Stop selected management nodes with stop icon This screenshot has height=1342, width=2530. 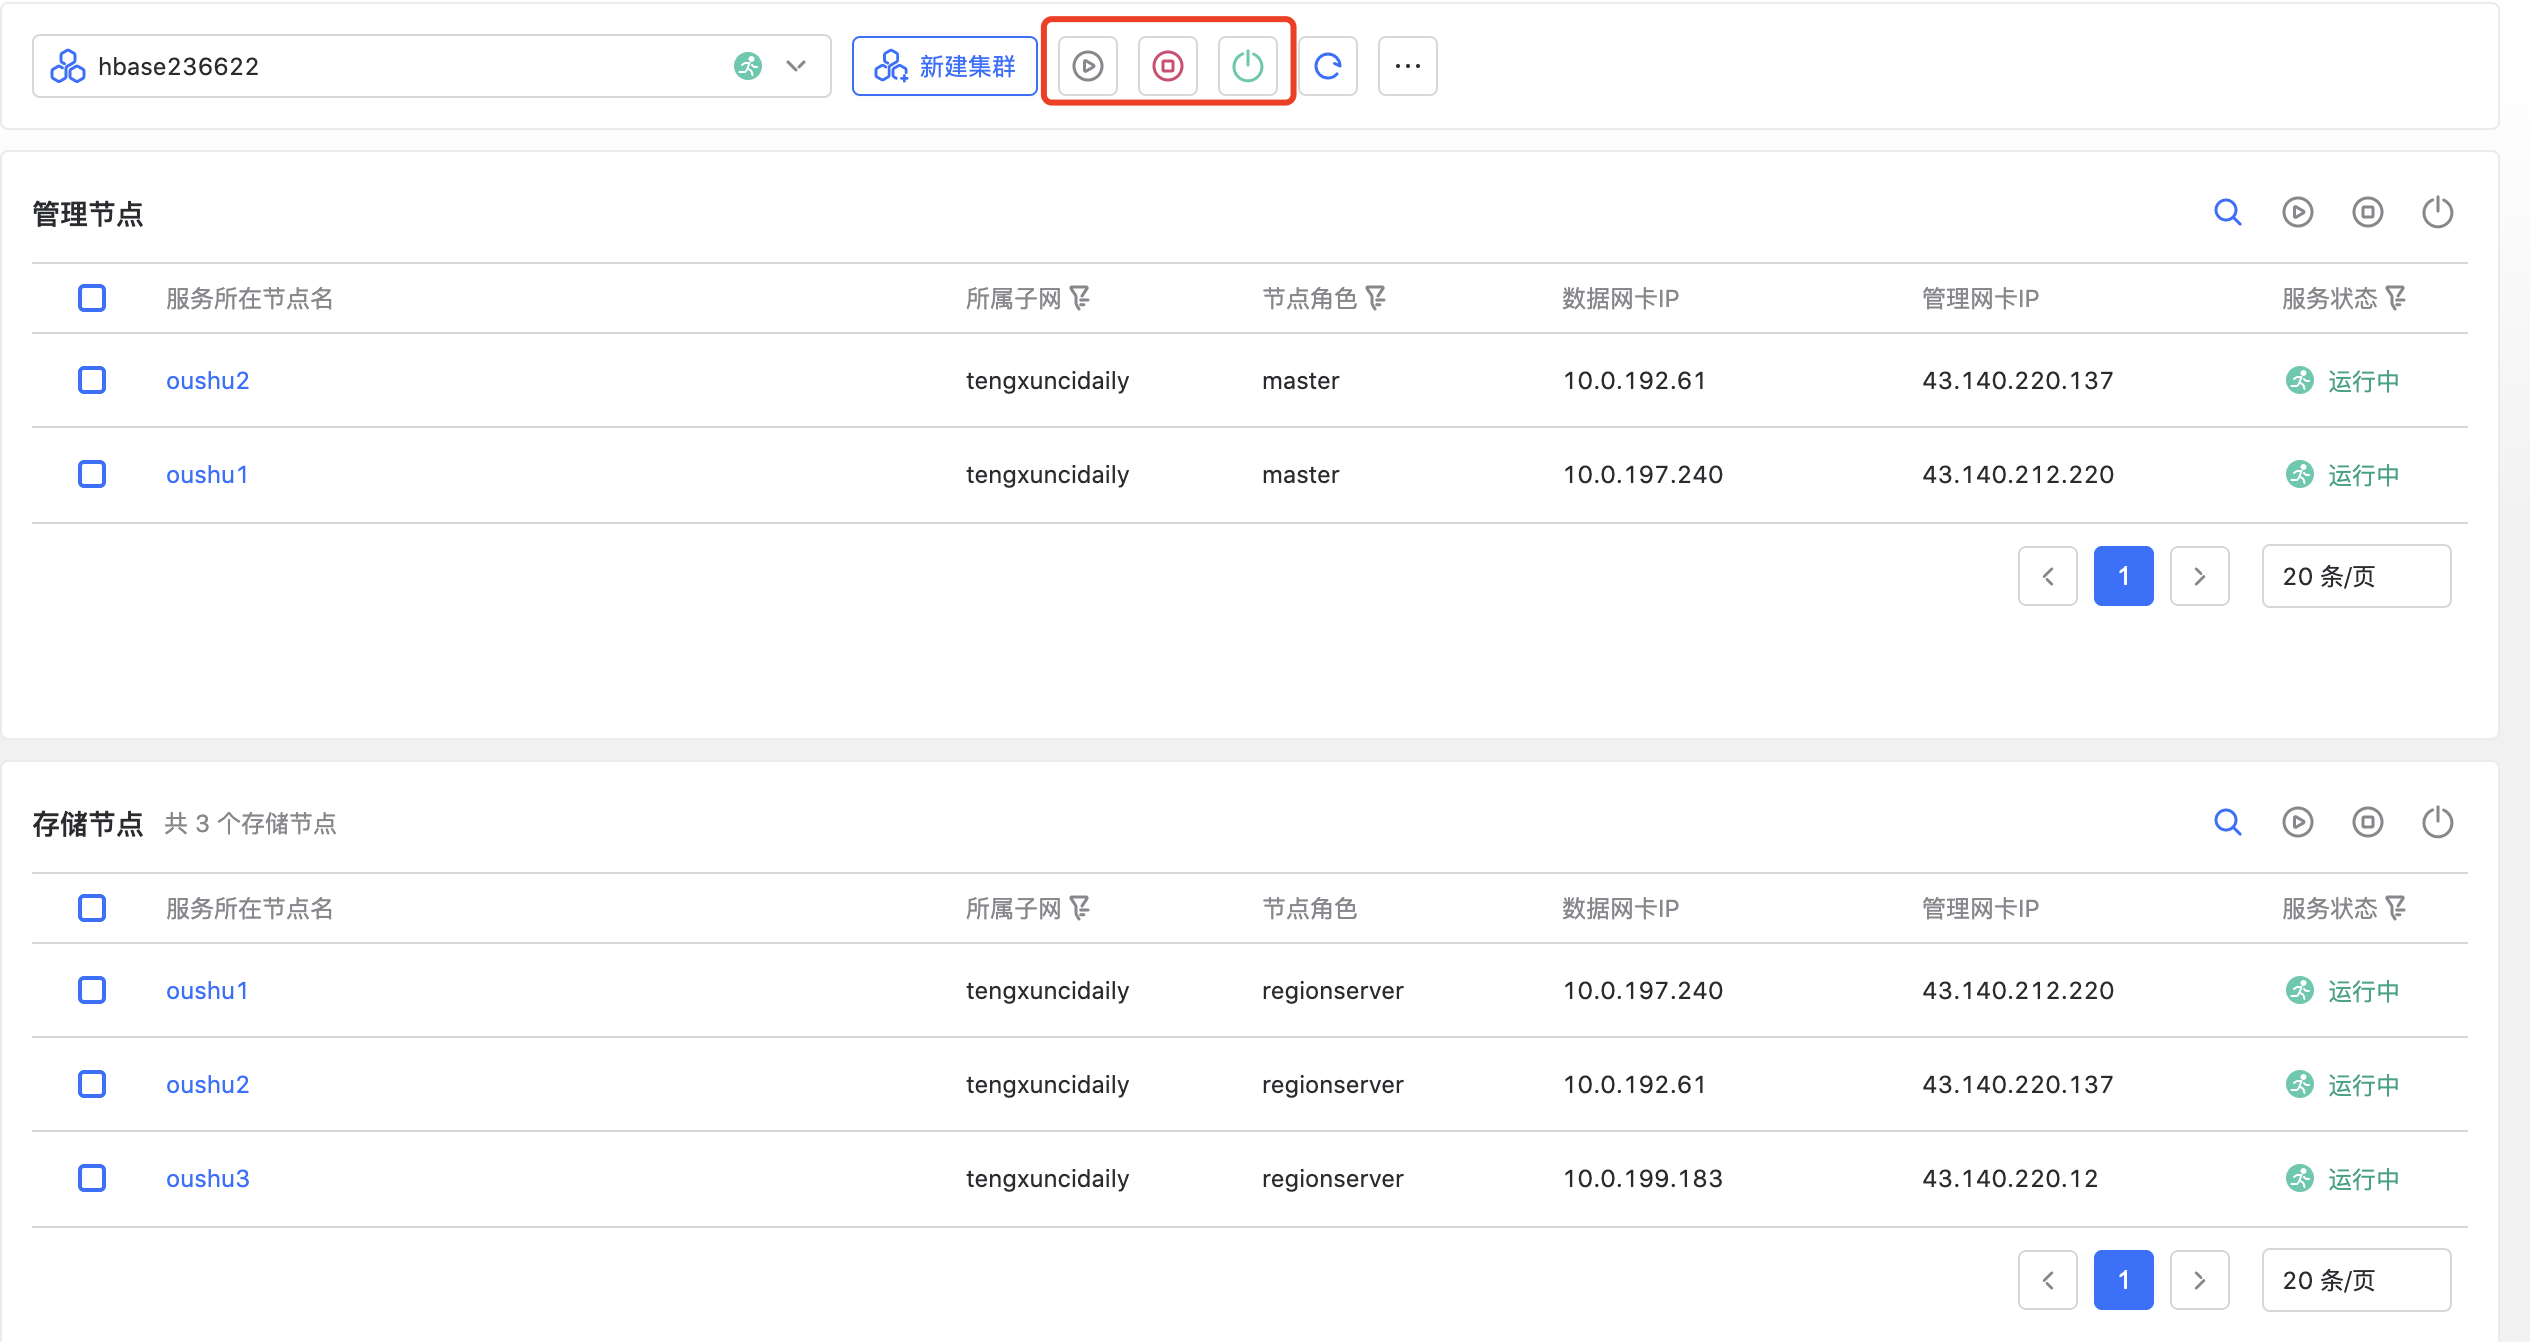pos(2367,212)
